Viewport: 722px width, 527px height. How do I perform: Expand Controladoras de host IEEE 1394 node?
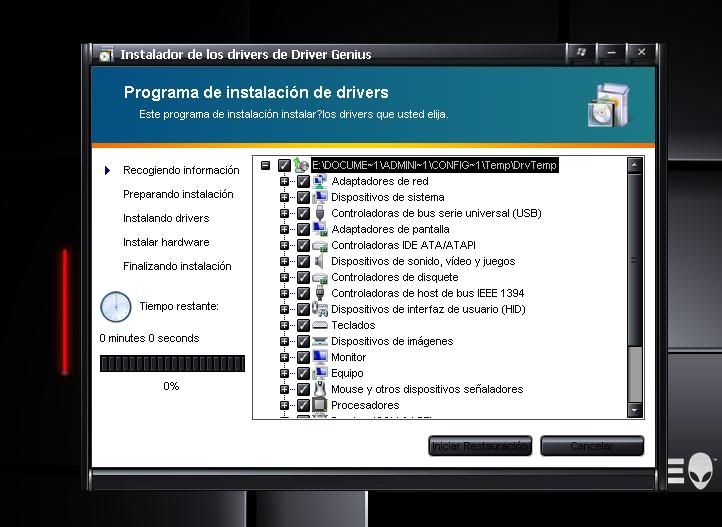pos(284,293)
